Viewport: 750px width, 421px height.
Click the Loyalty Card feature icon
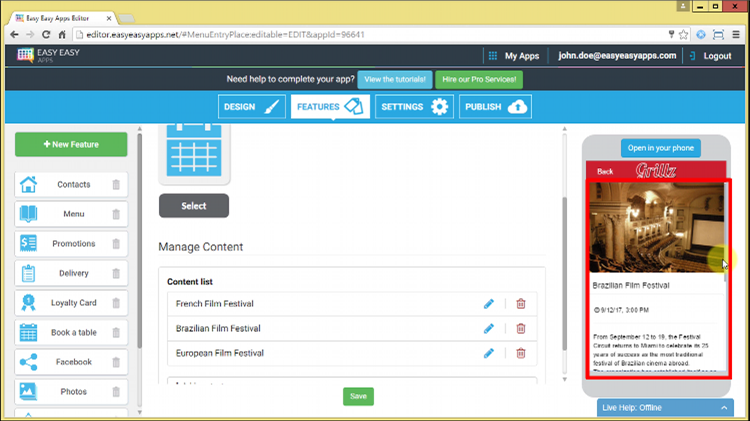pyautogui.click(x=28, y=303)
